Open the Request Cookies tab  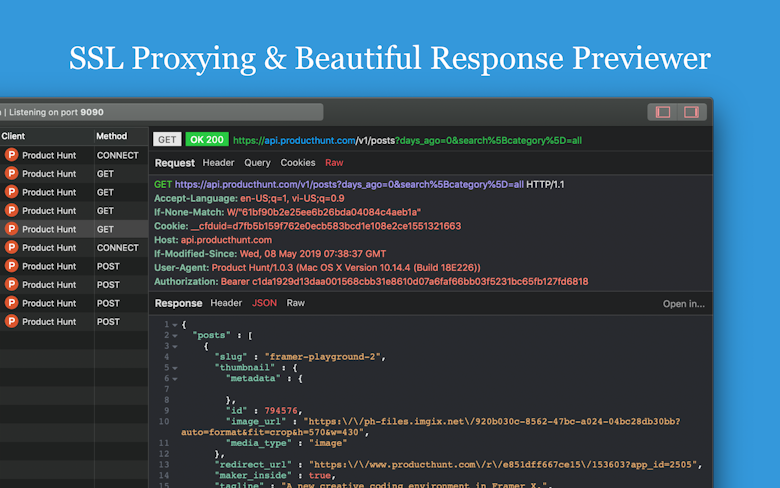click(297, 163)
